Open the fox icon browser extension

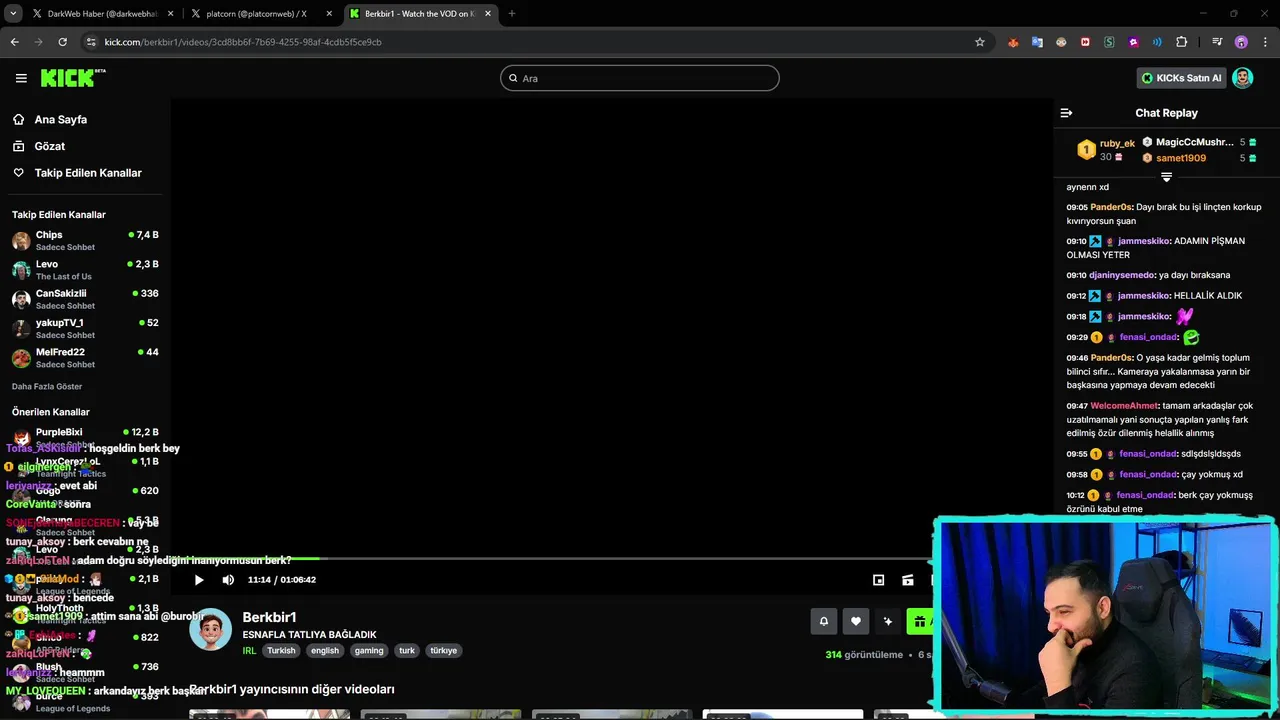click(x=1013, y=42)
